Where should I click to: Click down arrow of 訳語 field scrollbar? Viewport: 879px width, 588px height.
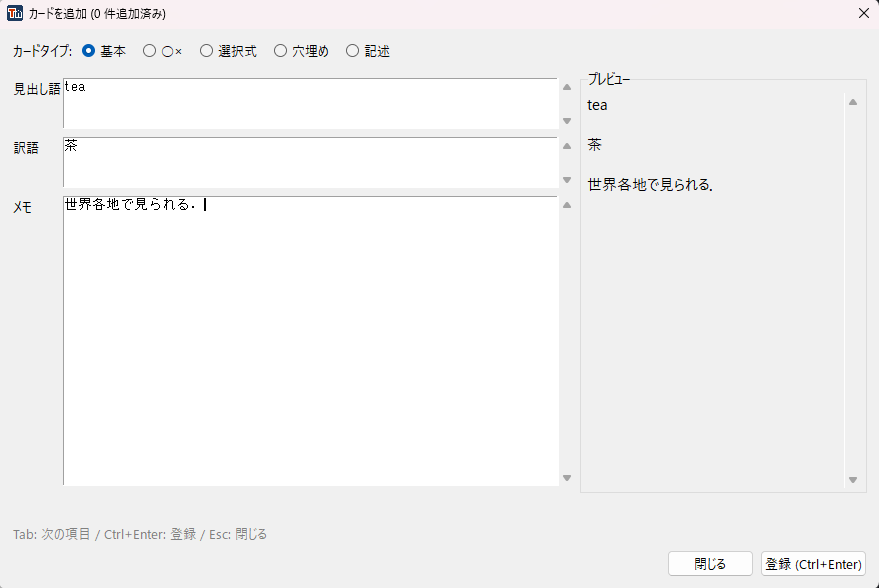(567, 180)
